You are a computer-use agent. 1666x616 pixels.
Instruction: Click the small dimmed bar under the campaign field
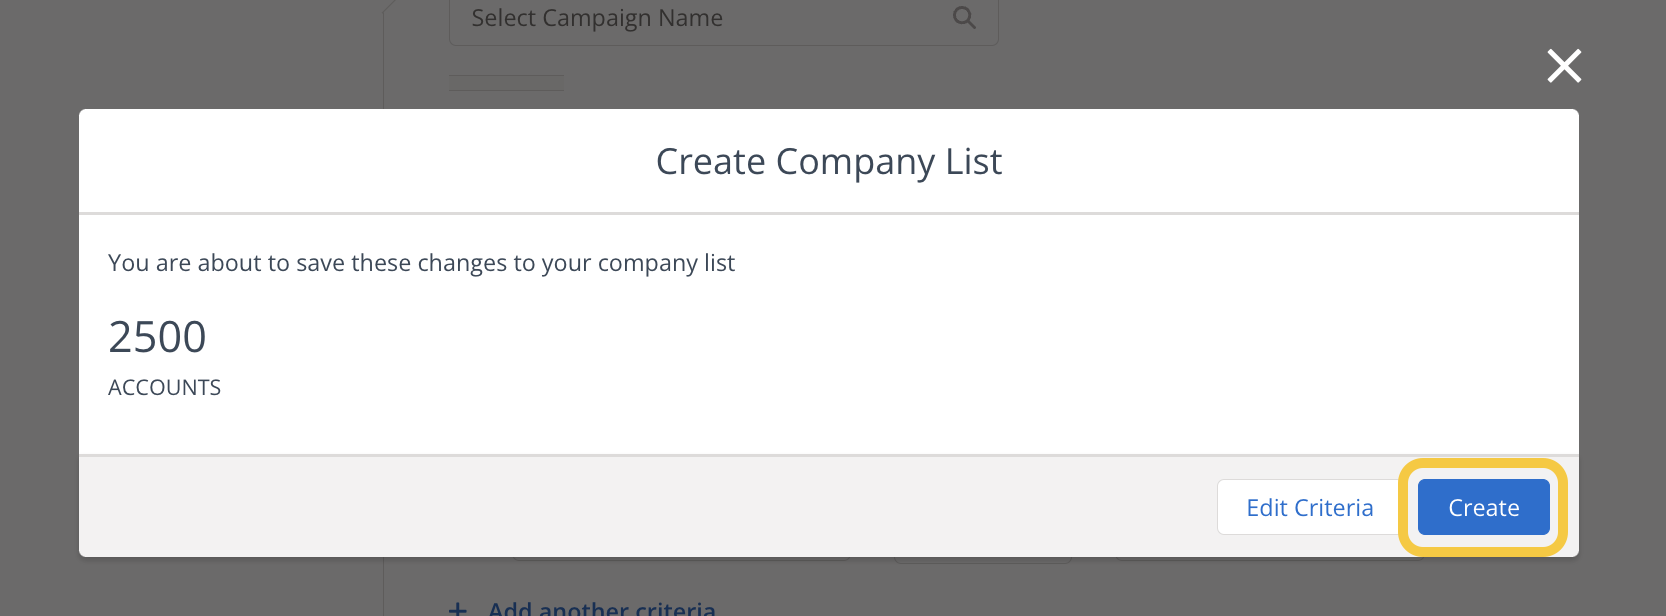pyautogui.click(x=506, y=83)
